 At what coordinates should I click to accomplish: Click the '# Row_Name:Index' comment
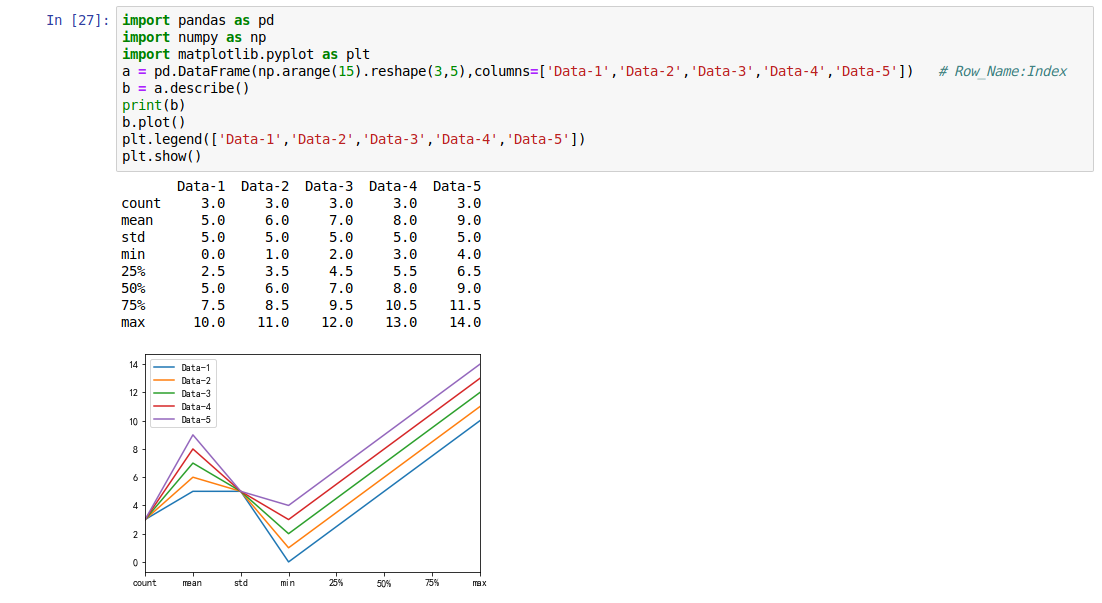point(1002,71)
